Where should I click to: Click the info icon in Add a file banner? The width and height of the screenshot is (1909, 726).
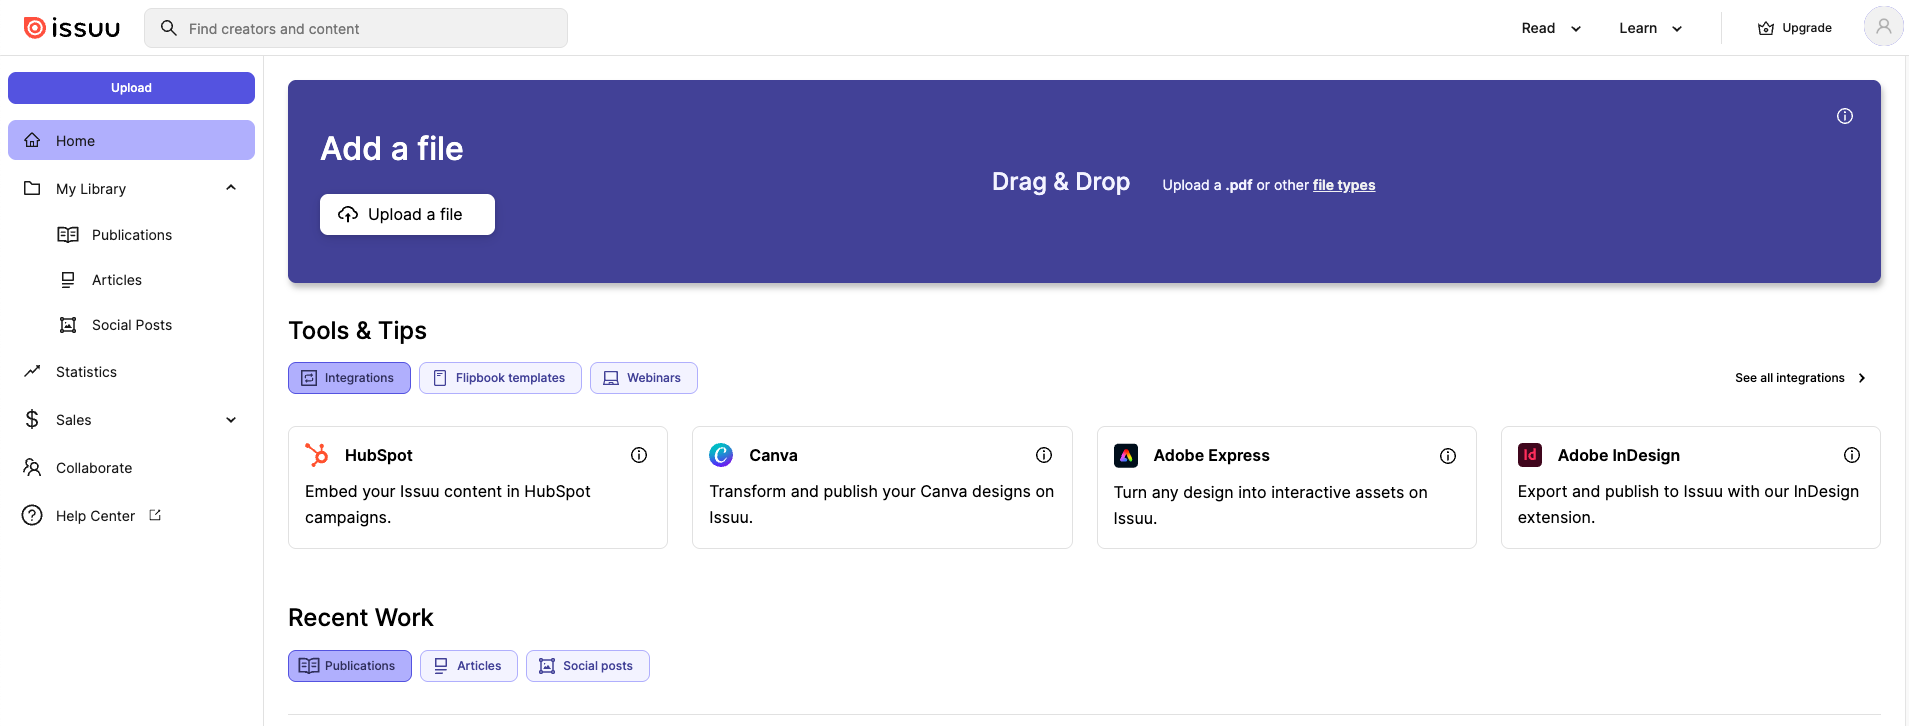[1845, 116]
